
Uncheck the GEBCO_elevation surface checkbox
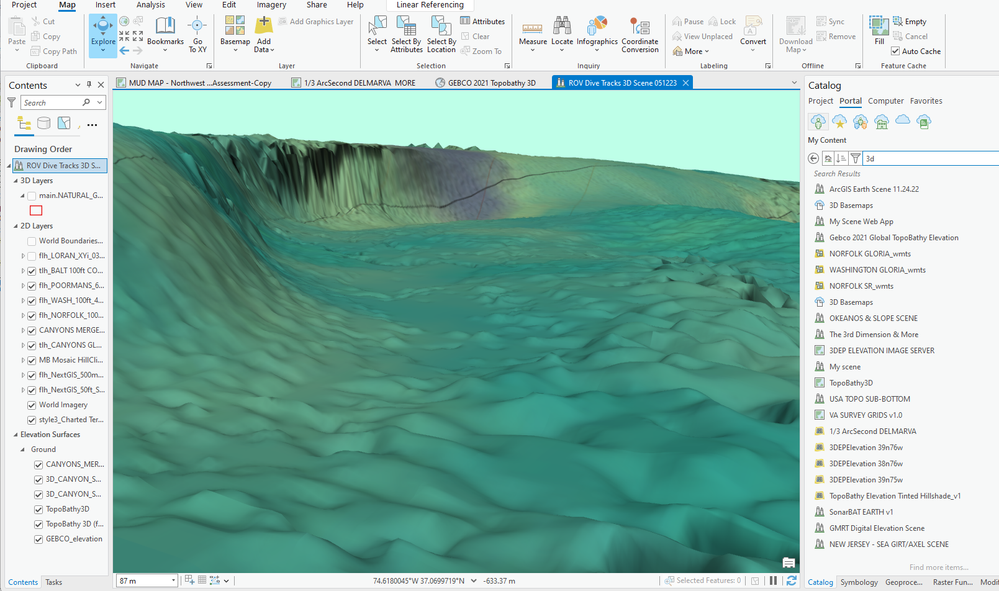point(38,538)
